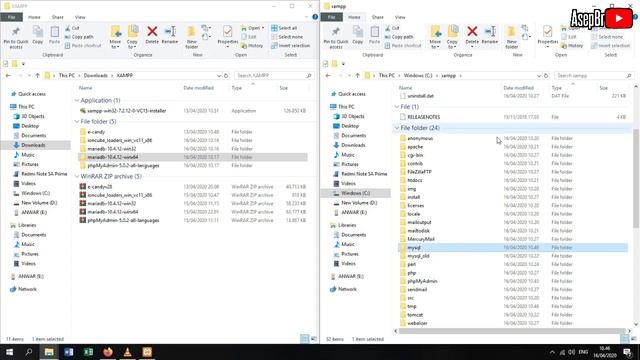The width and height of the screenshot is (640, 360).
Task: Collapse Application (1) group in left window
Action: pos(77,100)
